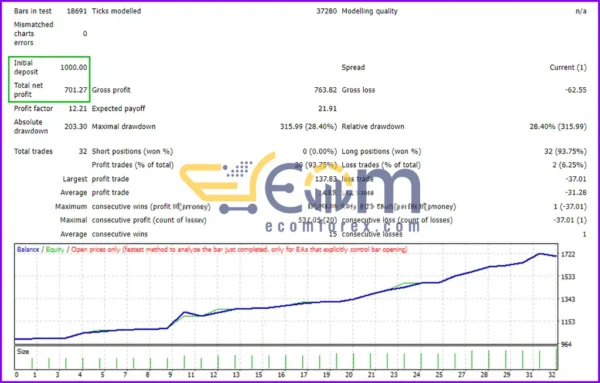
Task: Select the spread value Current (1)
Action: tap(568, 67)
